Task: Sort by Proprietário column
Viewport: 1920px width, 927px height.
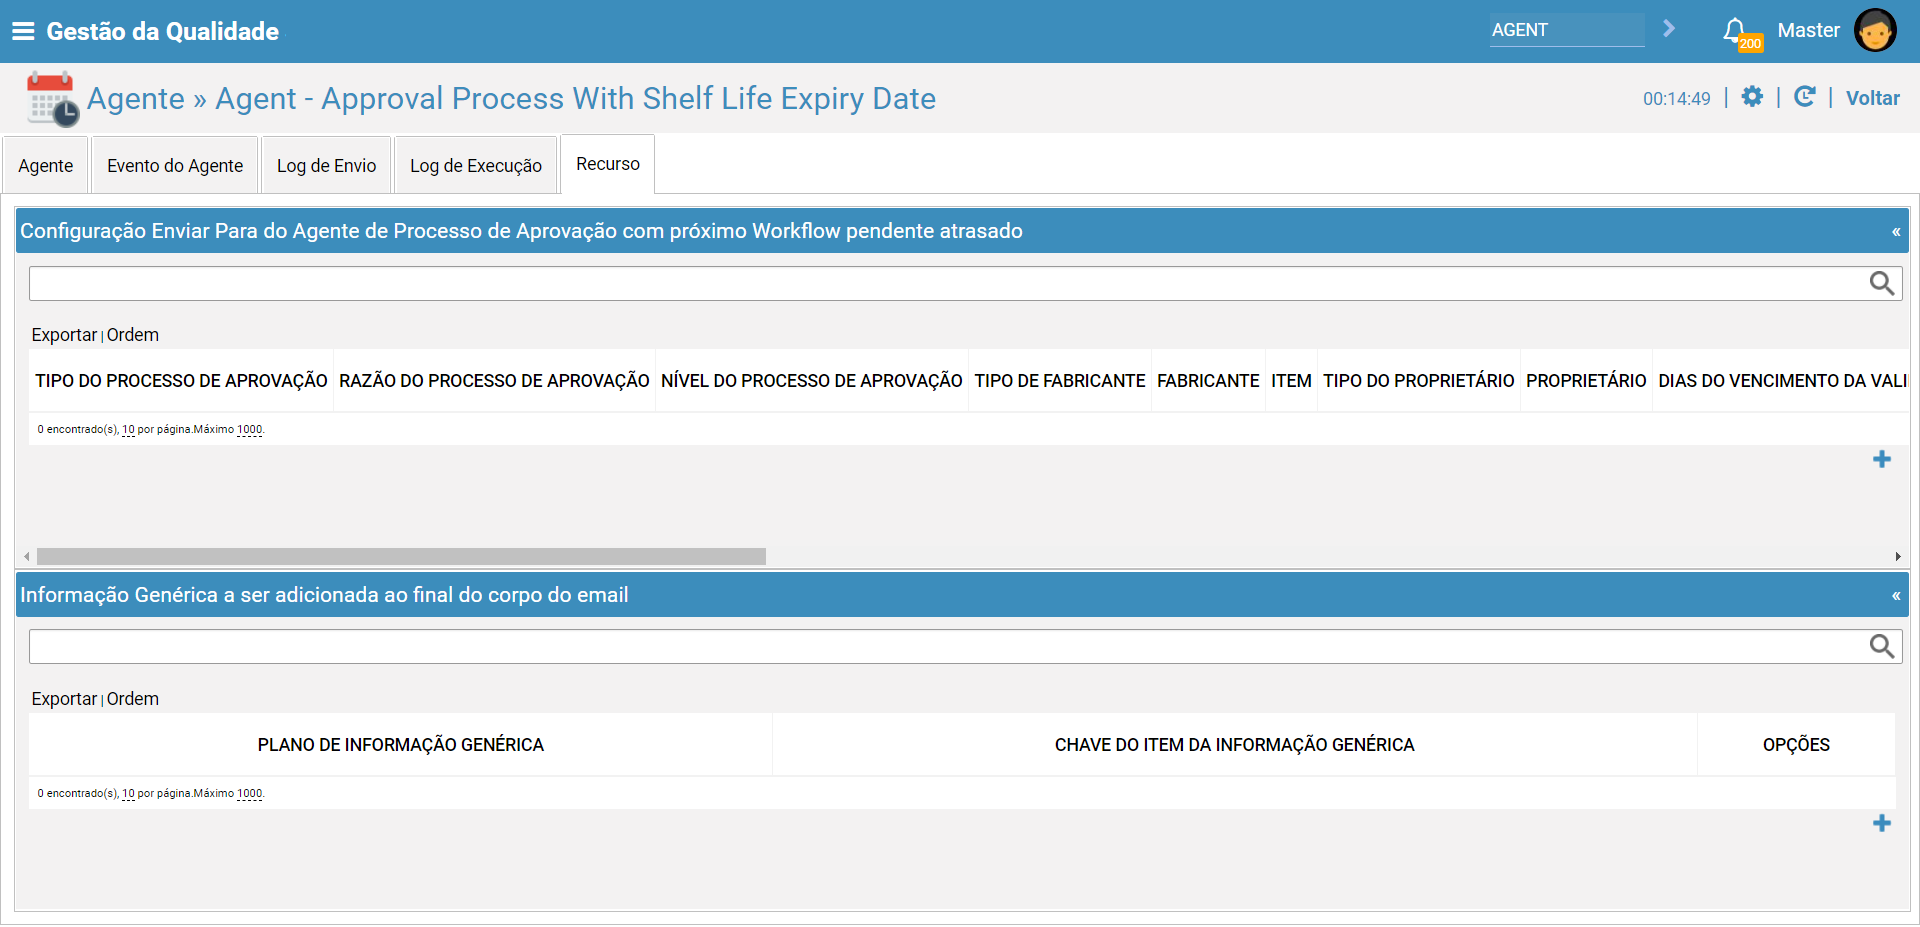Action: (x=1586, y=381)
